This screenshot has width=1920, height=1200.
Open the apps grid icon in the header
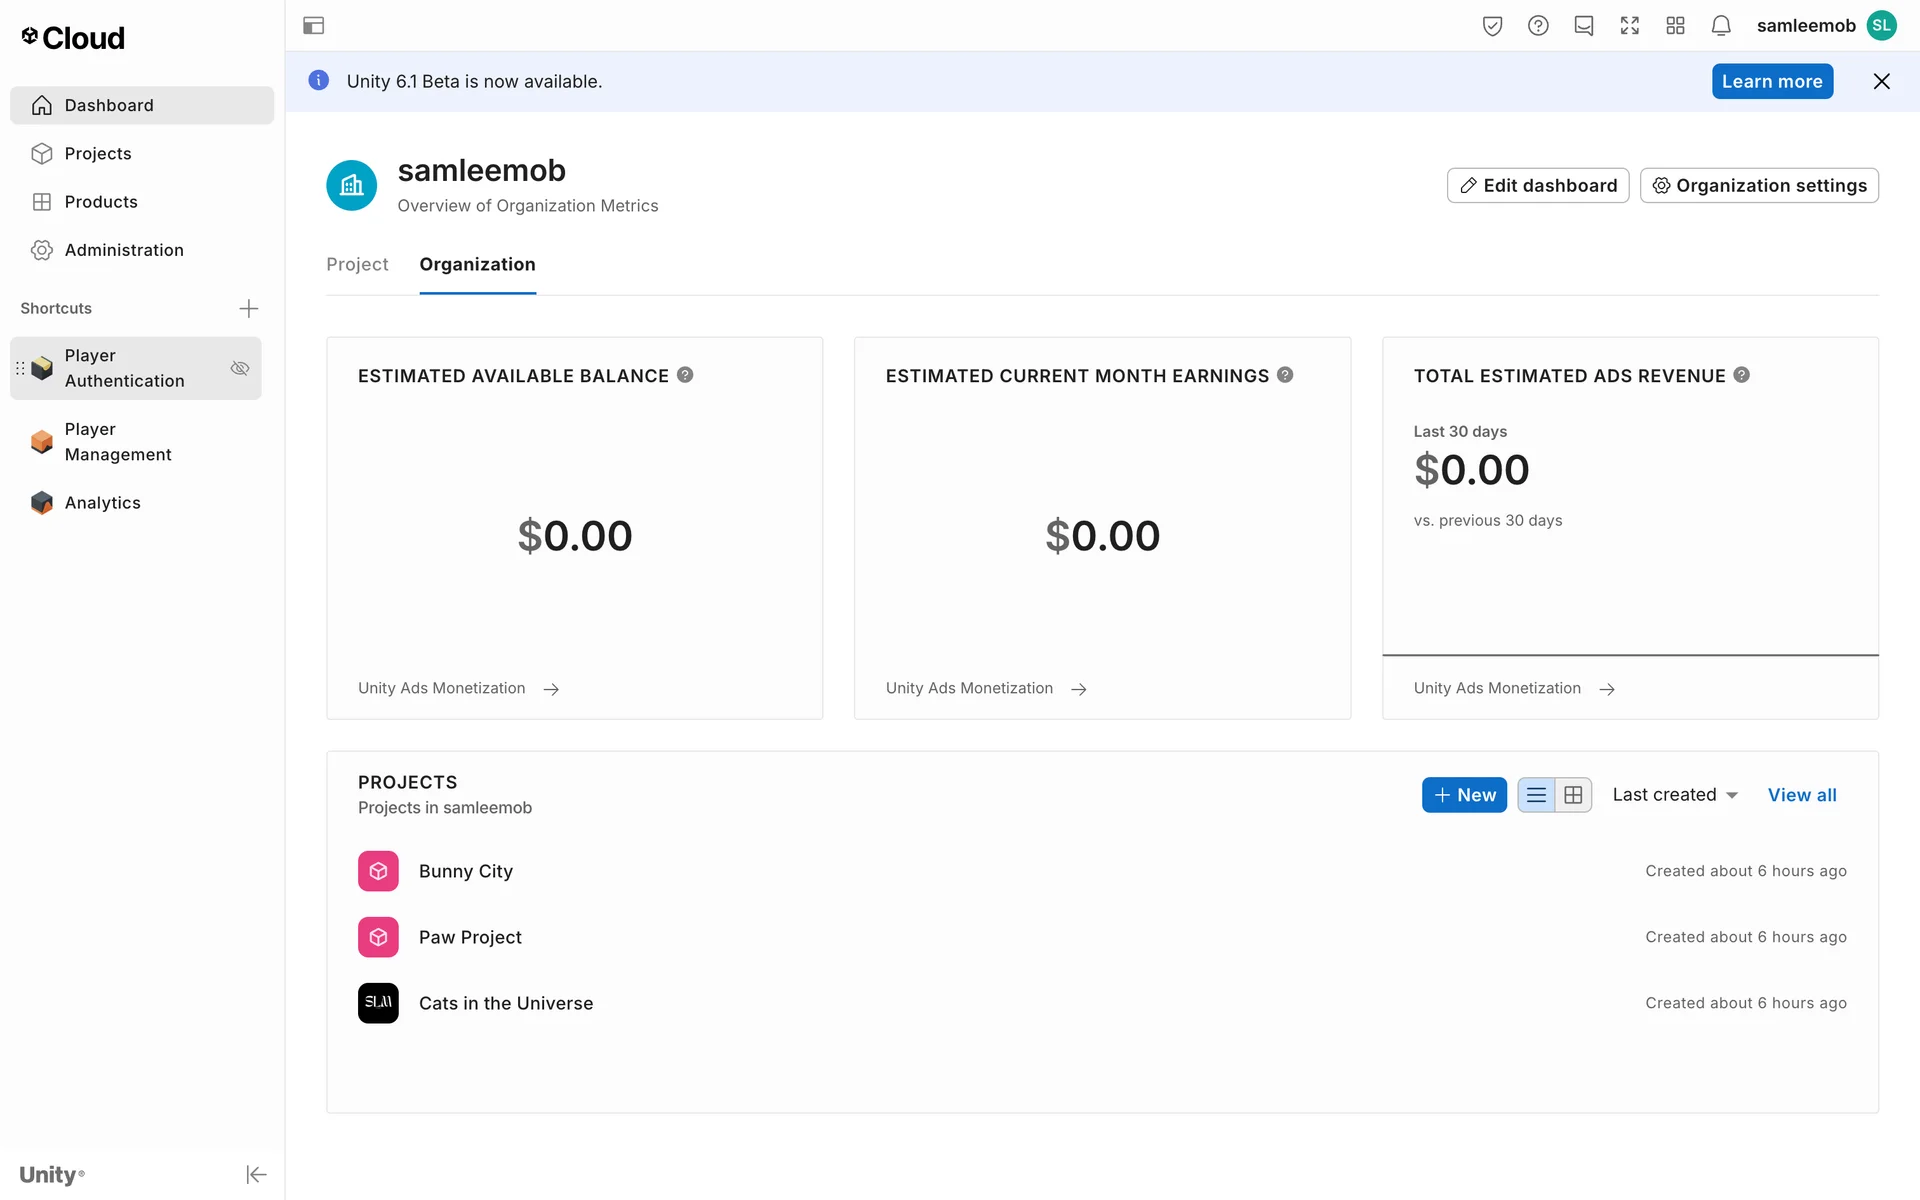[x=1675, y=26]
